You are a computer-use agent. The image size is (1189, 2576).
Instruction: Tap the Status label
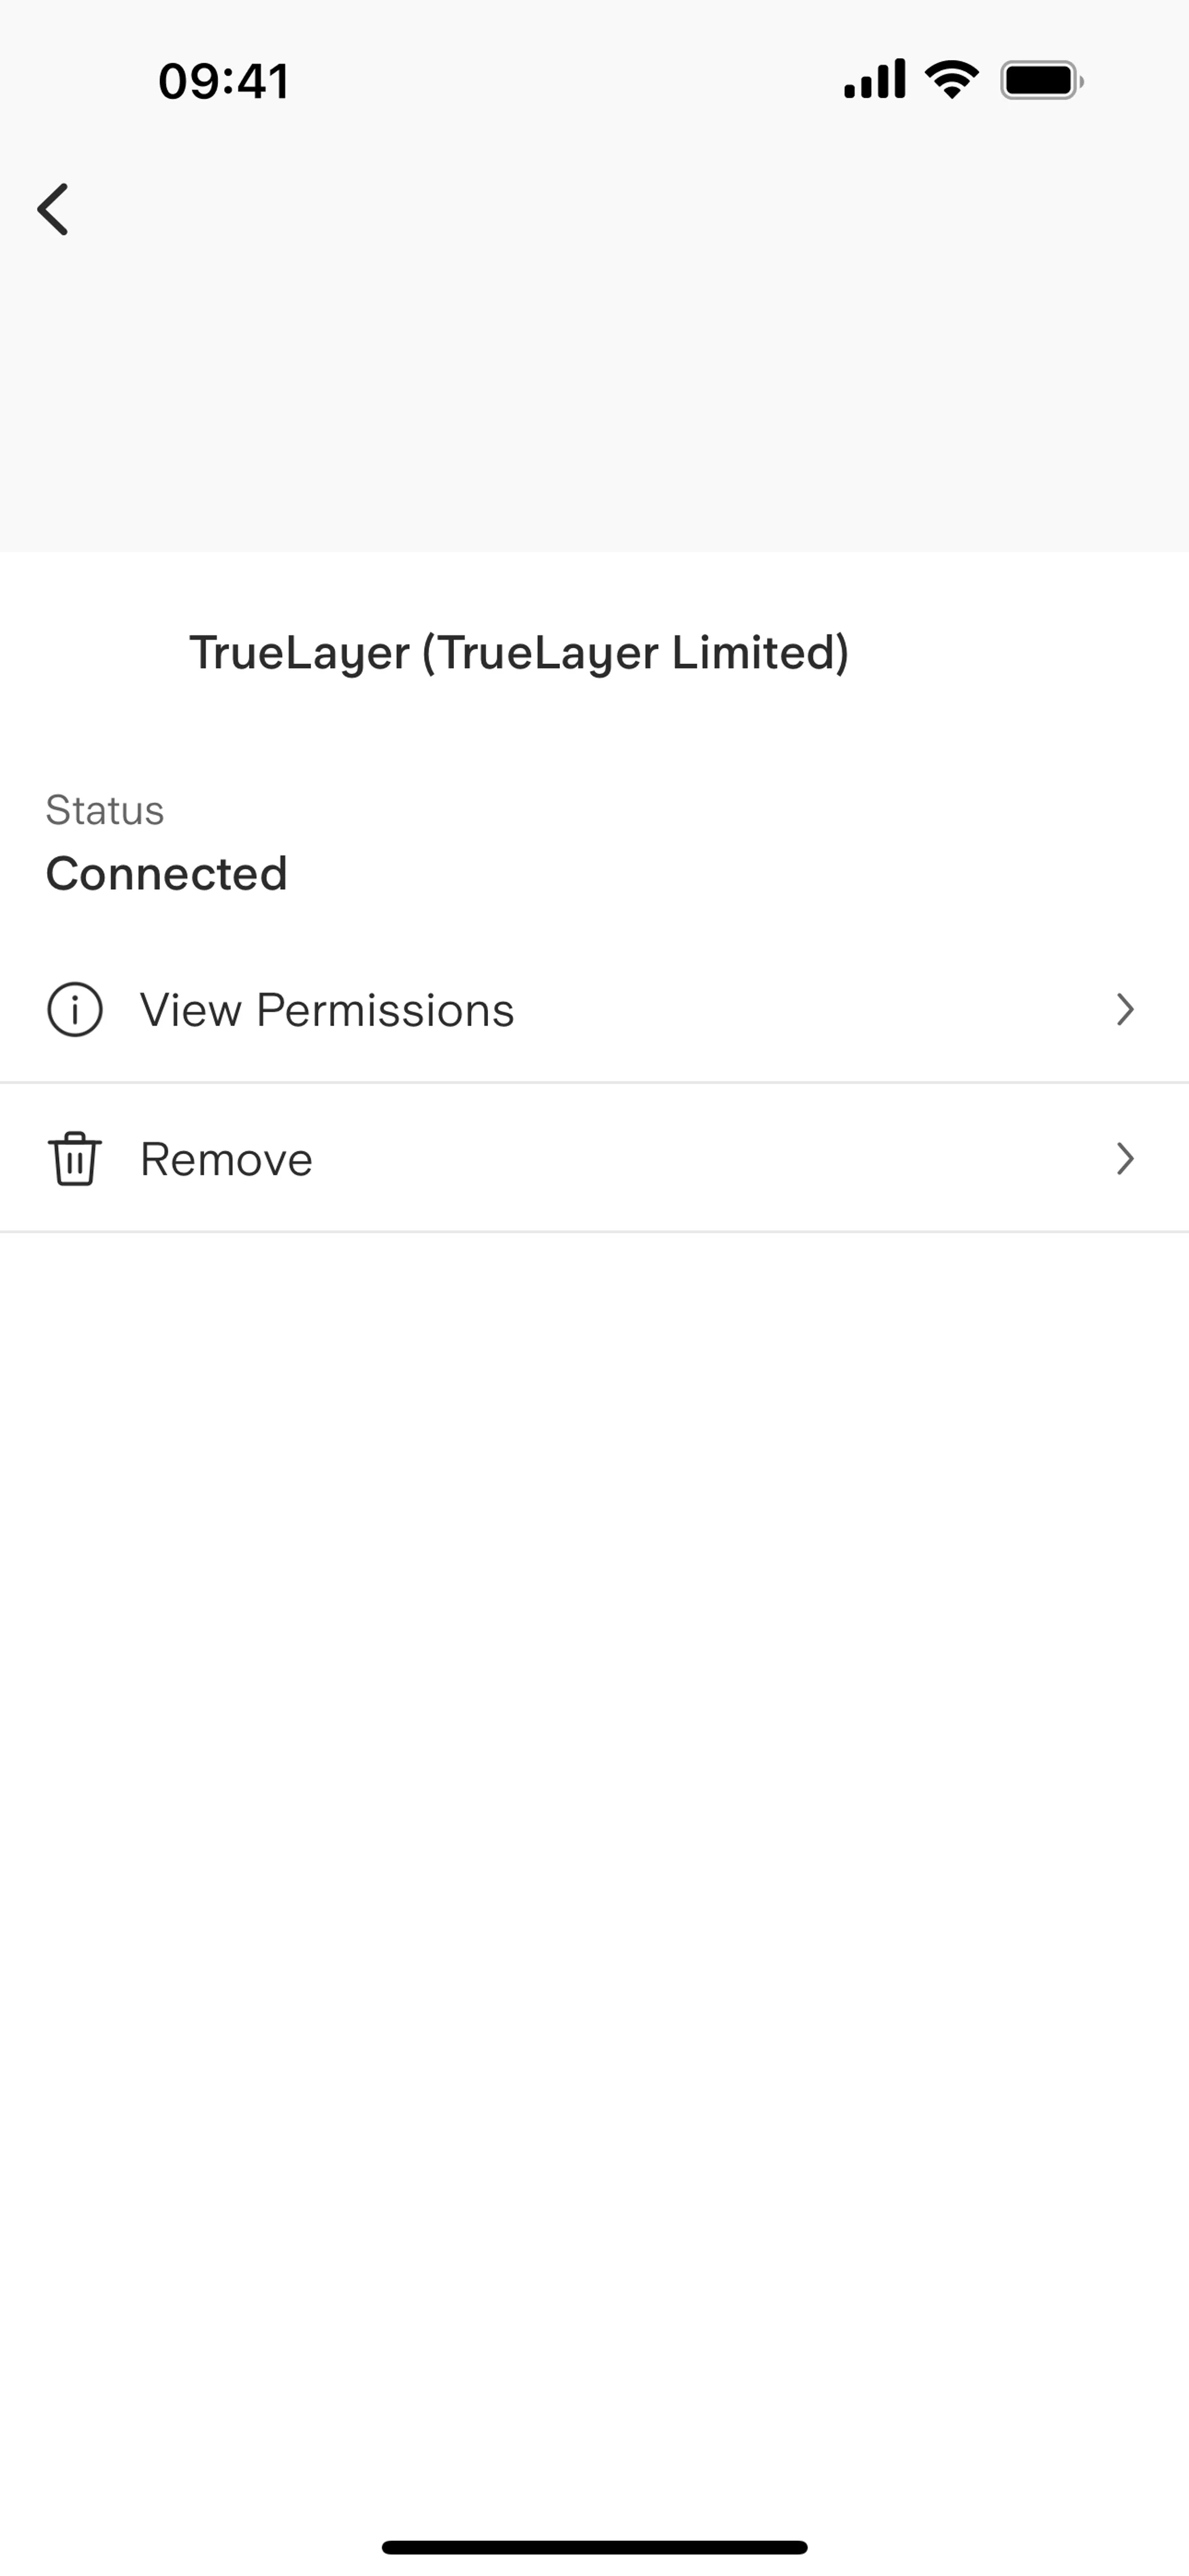(105, 810)
